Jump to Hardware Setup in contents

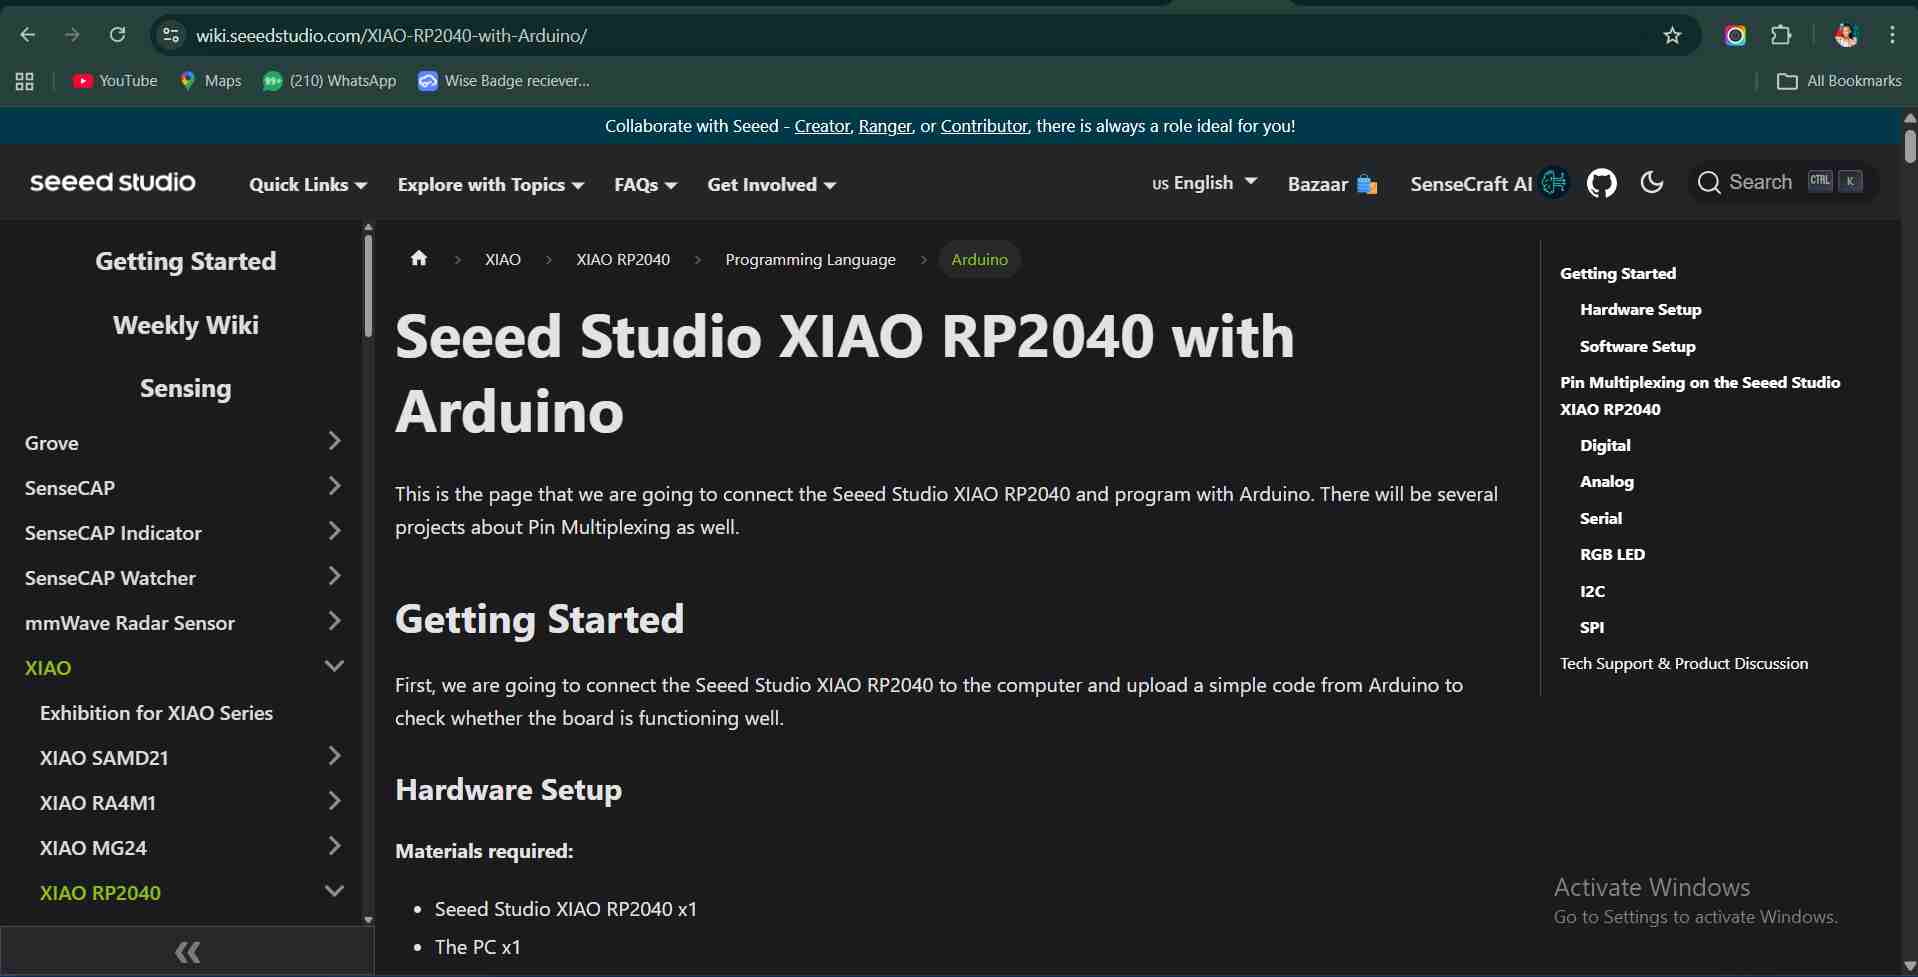(1640, 309)
